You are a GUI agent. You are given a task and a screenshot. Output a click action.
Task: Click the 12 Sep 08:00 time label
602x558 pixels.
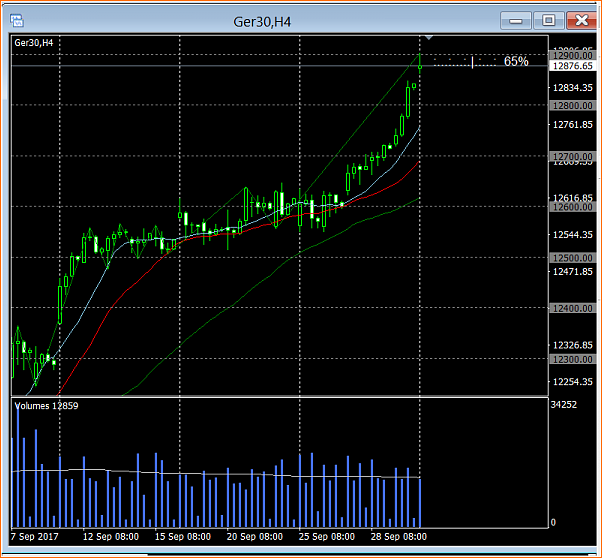pos(111,536)
